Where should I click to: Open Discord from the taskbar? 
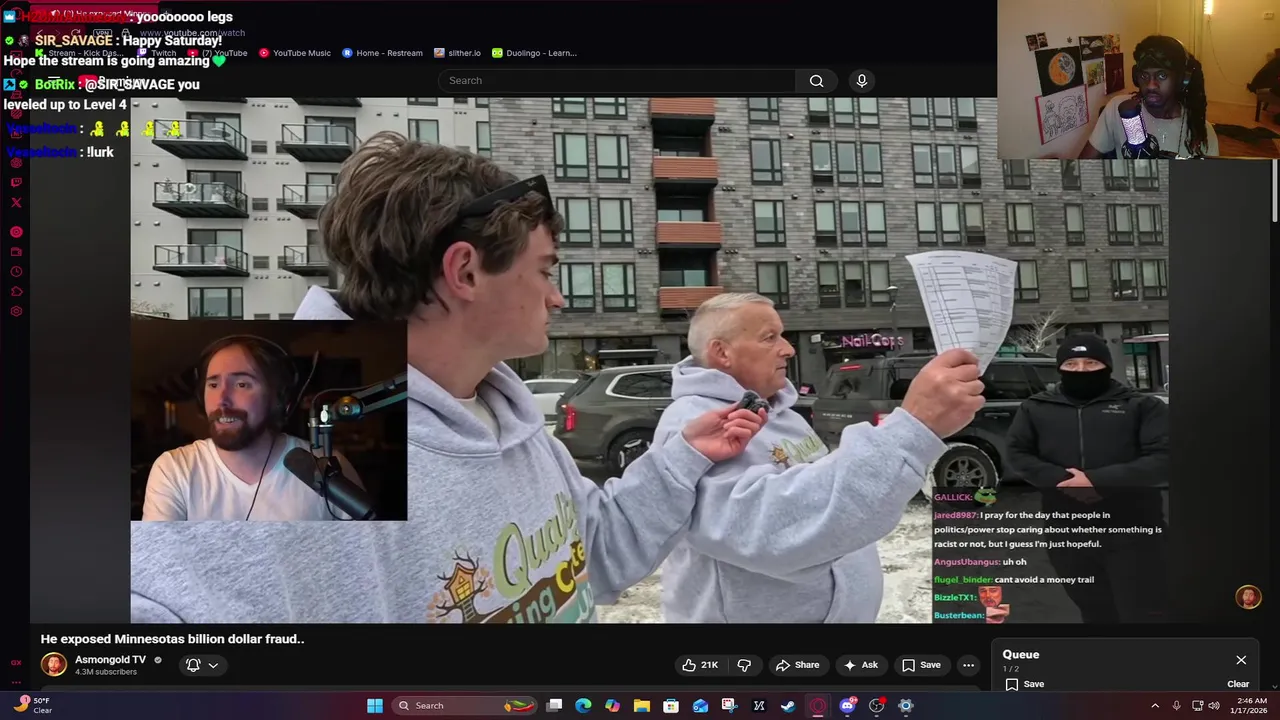(847, 706)
